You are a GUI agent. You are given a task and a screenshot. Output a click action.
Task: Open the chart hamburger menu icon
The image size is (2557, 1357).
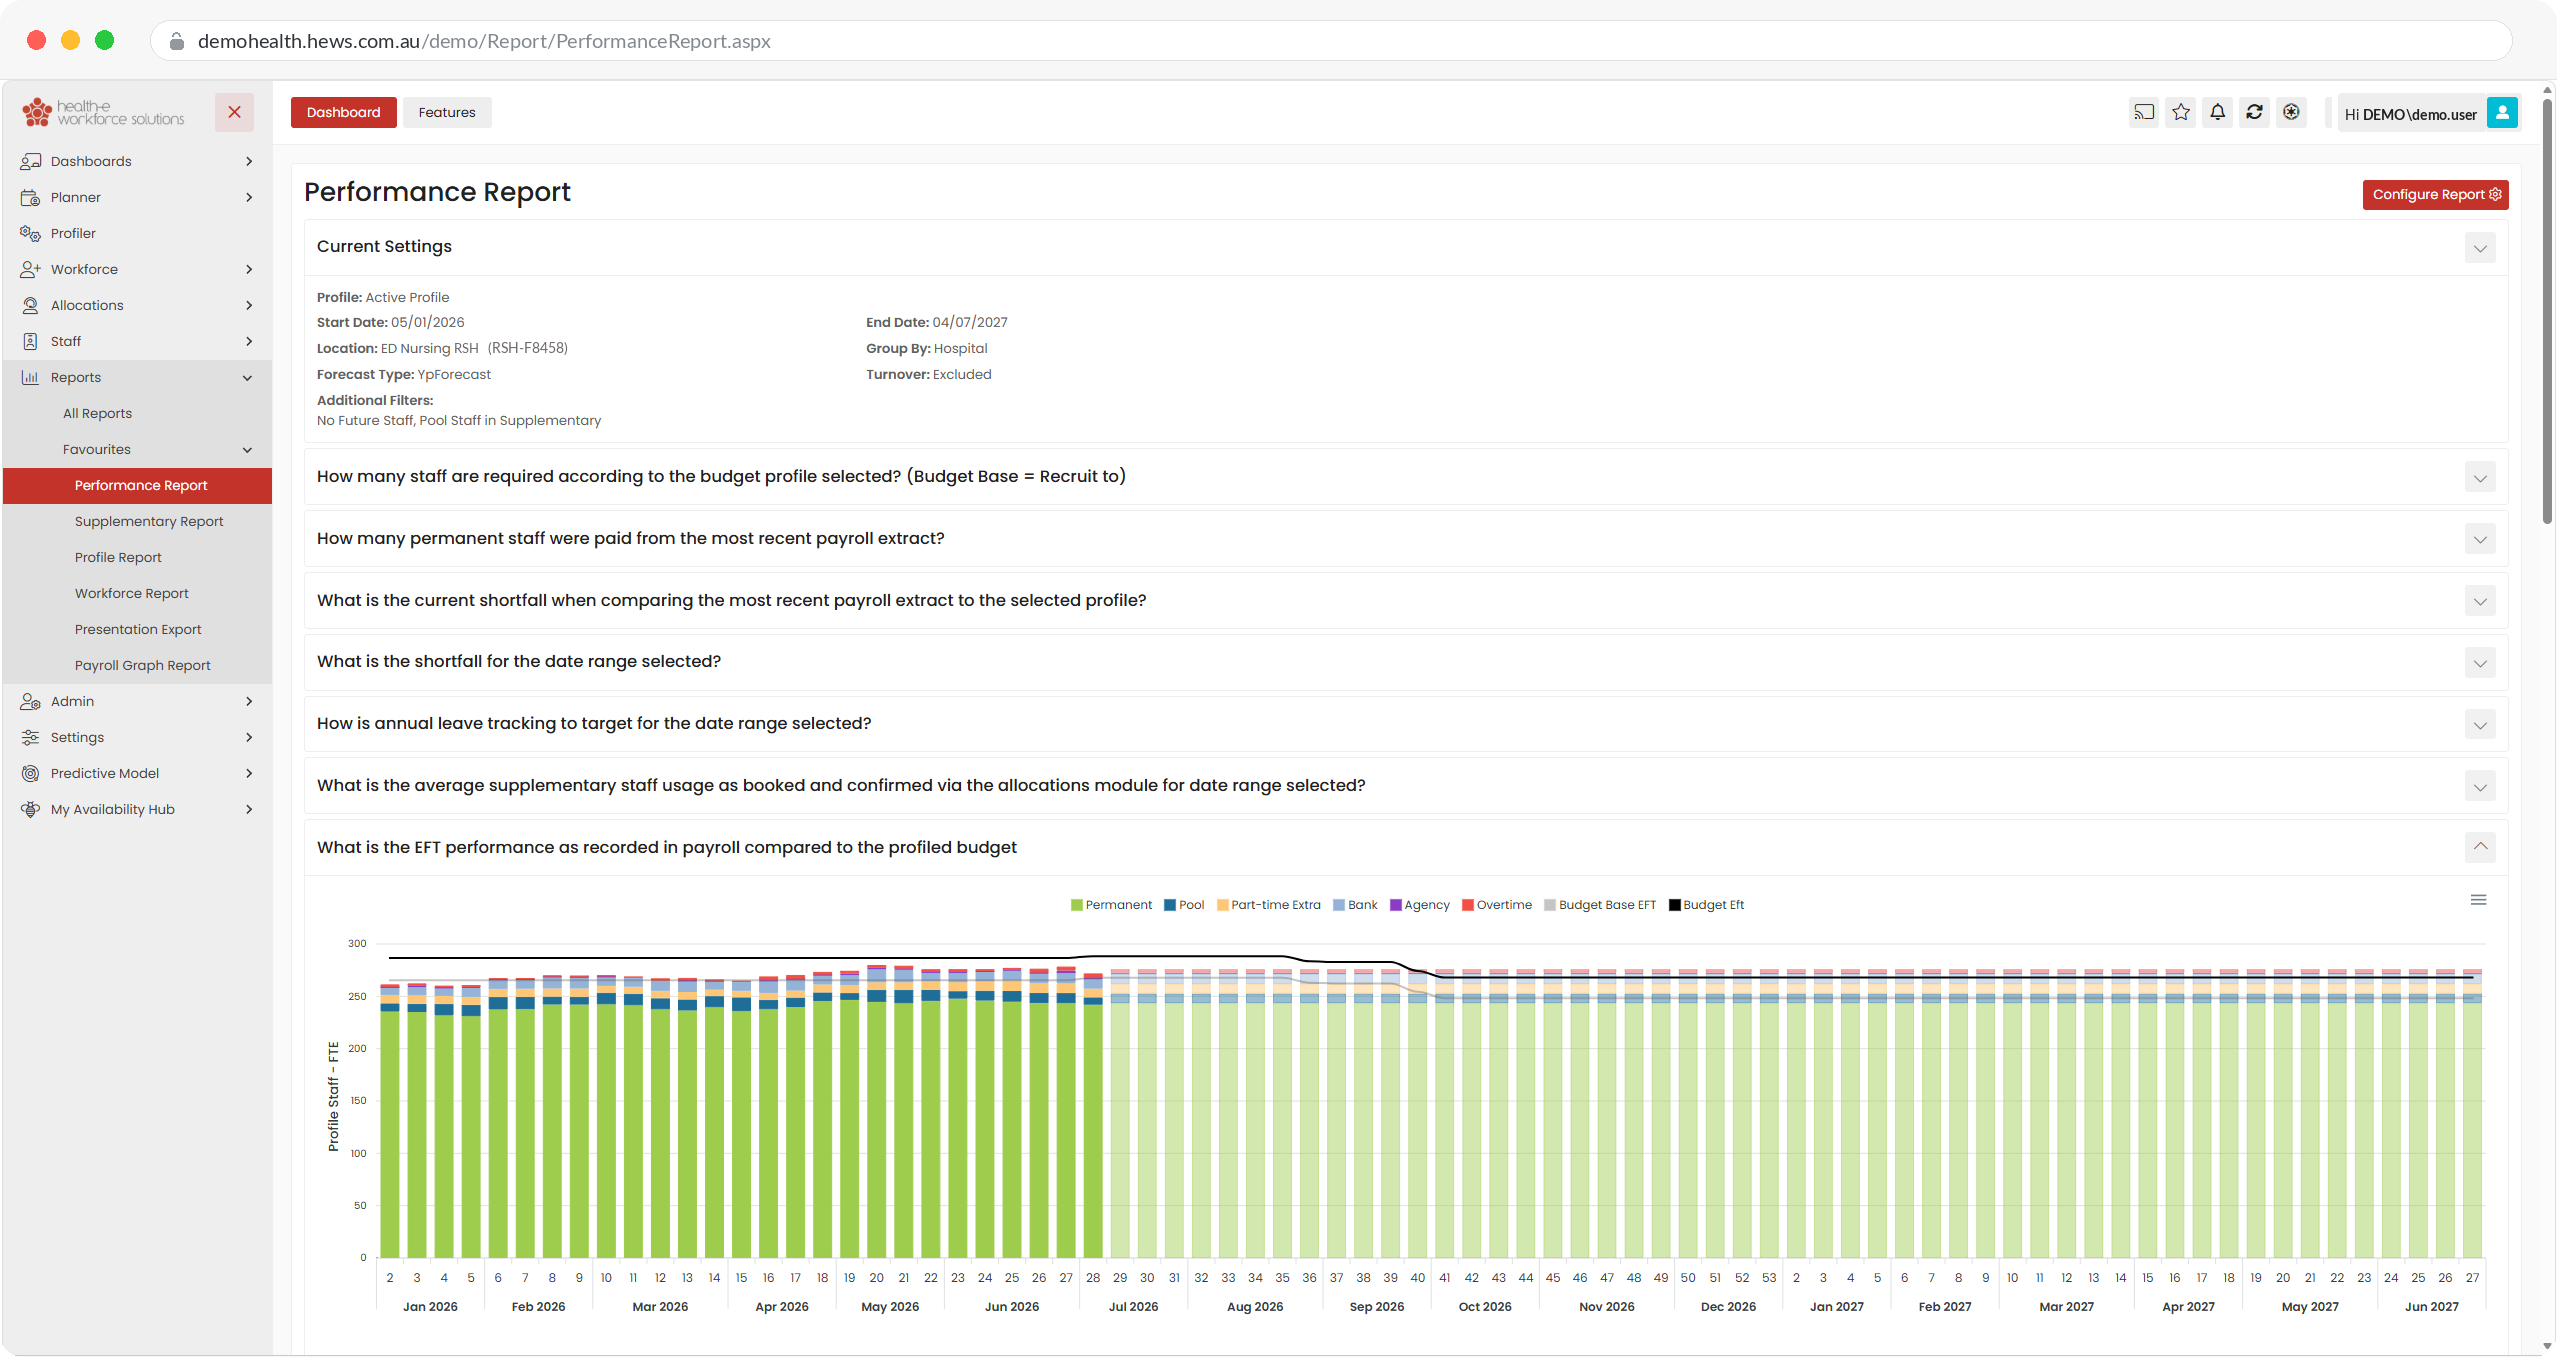tap(2478, 900)
